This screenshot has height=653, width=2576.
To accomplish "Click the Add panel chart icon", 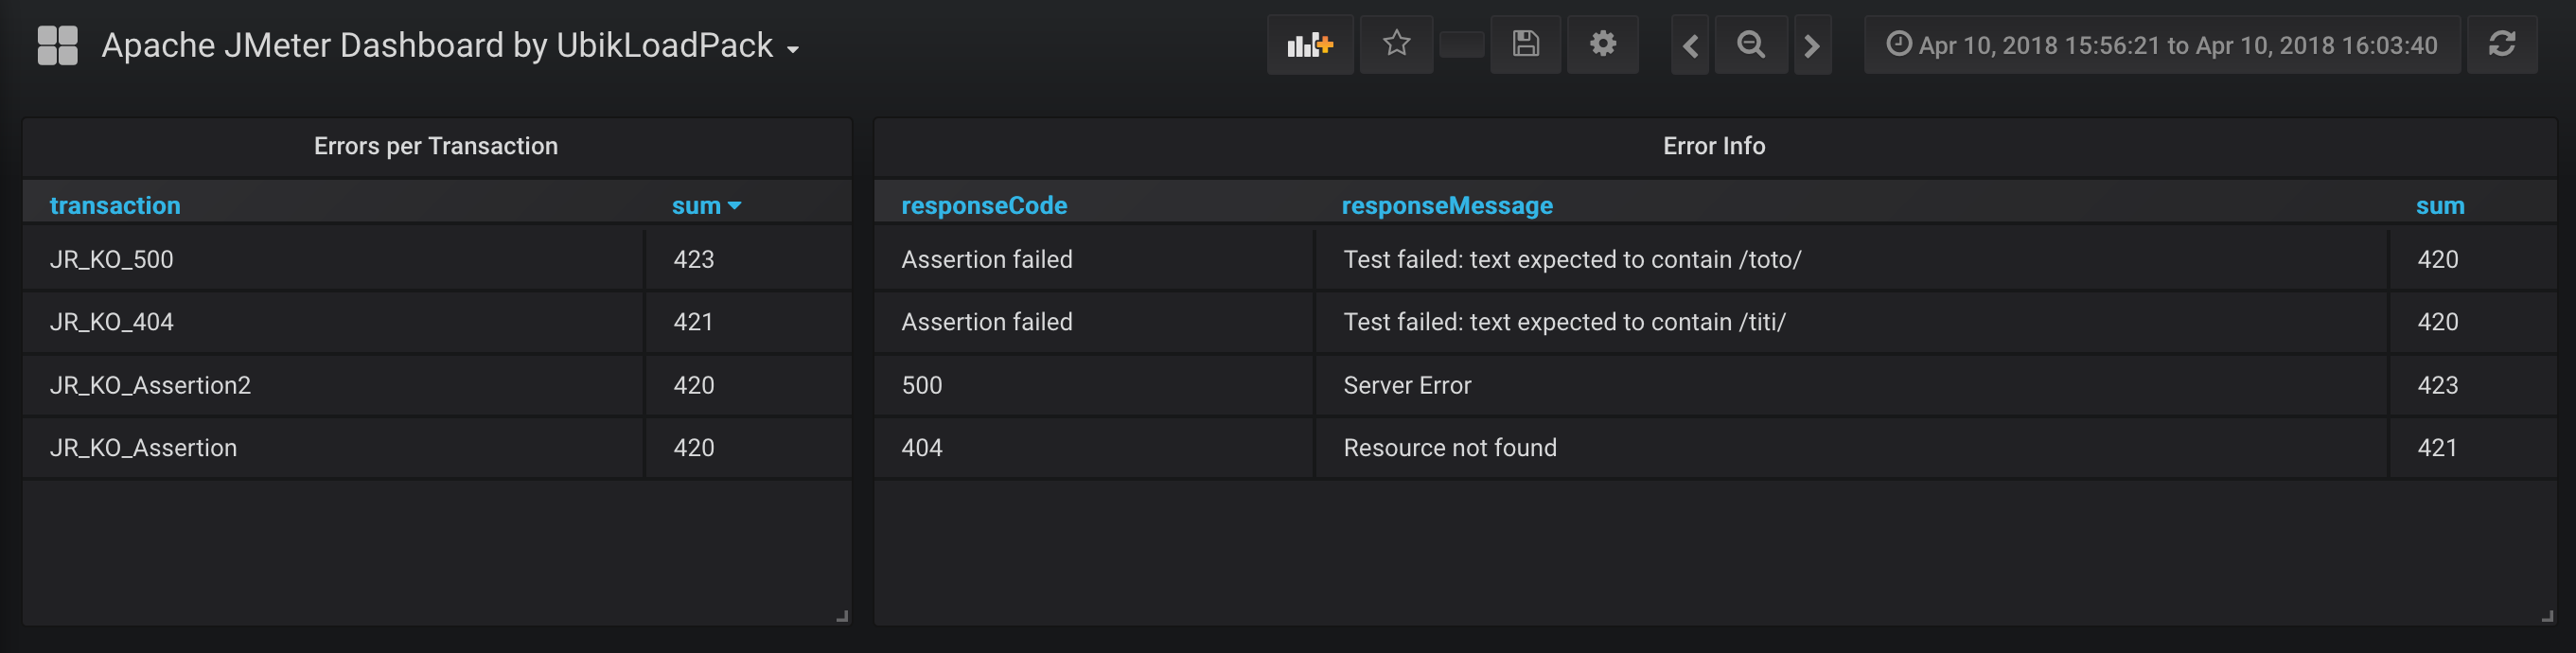I will click(x=1309, y=45).
